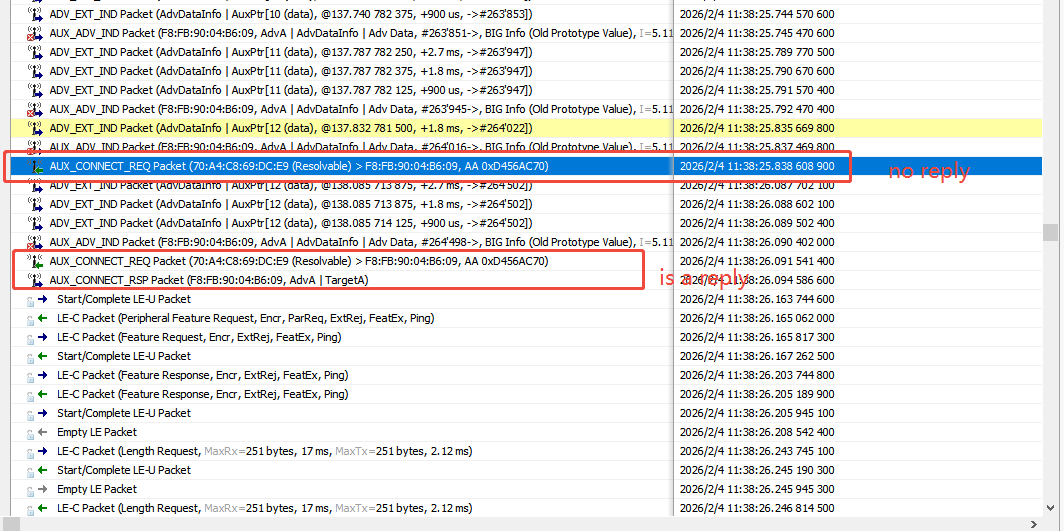This screenshot has height=531, width=1064.
Task: Click the blue arrow icon of the packet at 26.163 744 600
Action: point(43,299)
